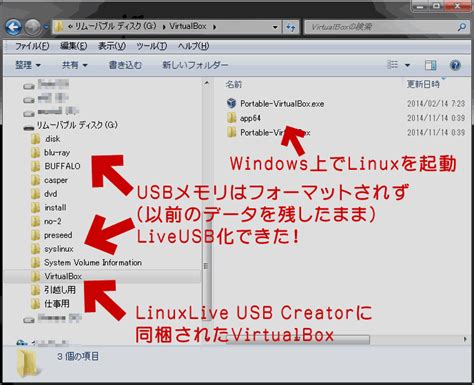Image resolution: width=474 pixels, height=385 pixels.
Task: Click the .disk folder icon
Action: tap(36, 139)
